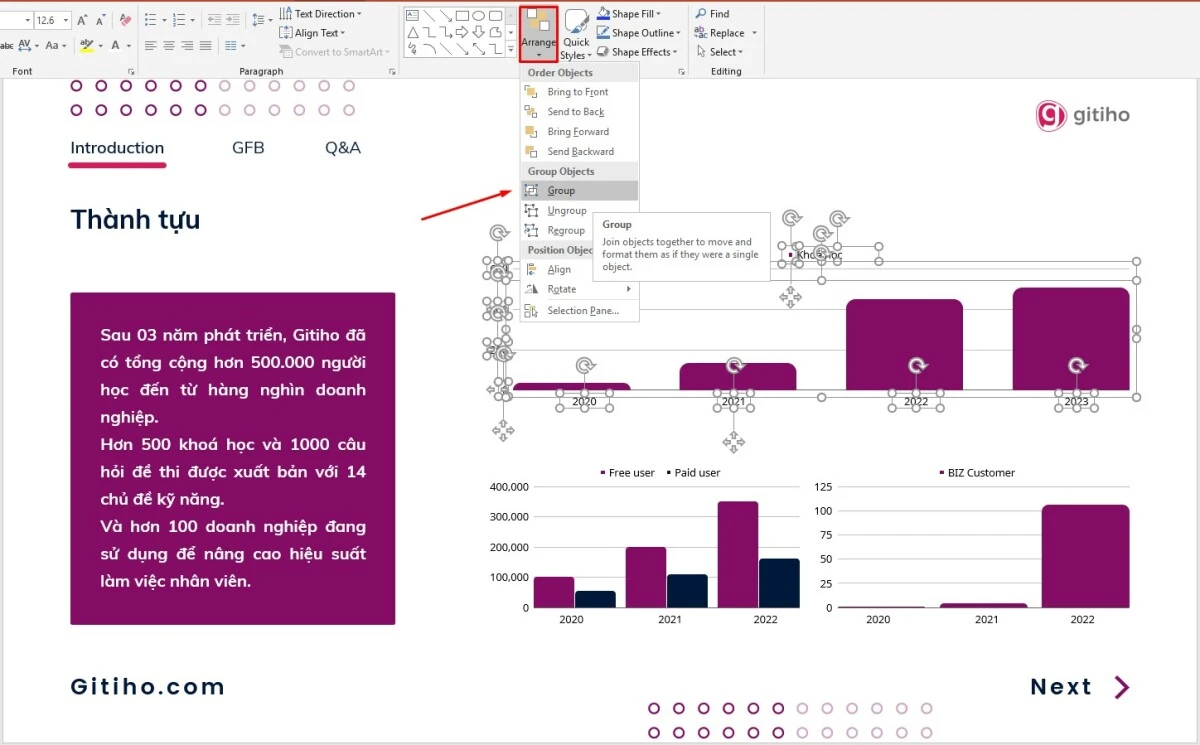This screenshot has width=1200, height=745.
Task: Open the Shape Outline dropdown
Action: coord(640,33)
